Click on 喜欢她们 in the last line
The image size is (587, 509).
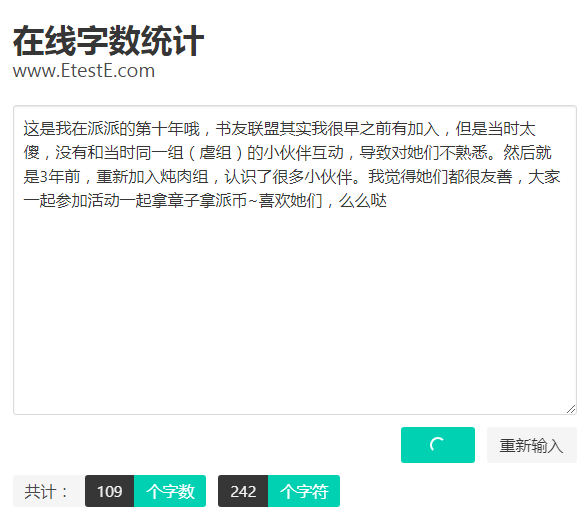(x=291, y=201)
